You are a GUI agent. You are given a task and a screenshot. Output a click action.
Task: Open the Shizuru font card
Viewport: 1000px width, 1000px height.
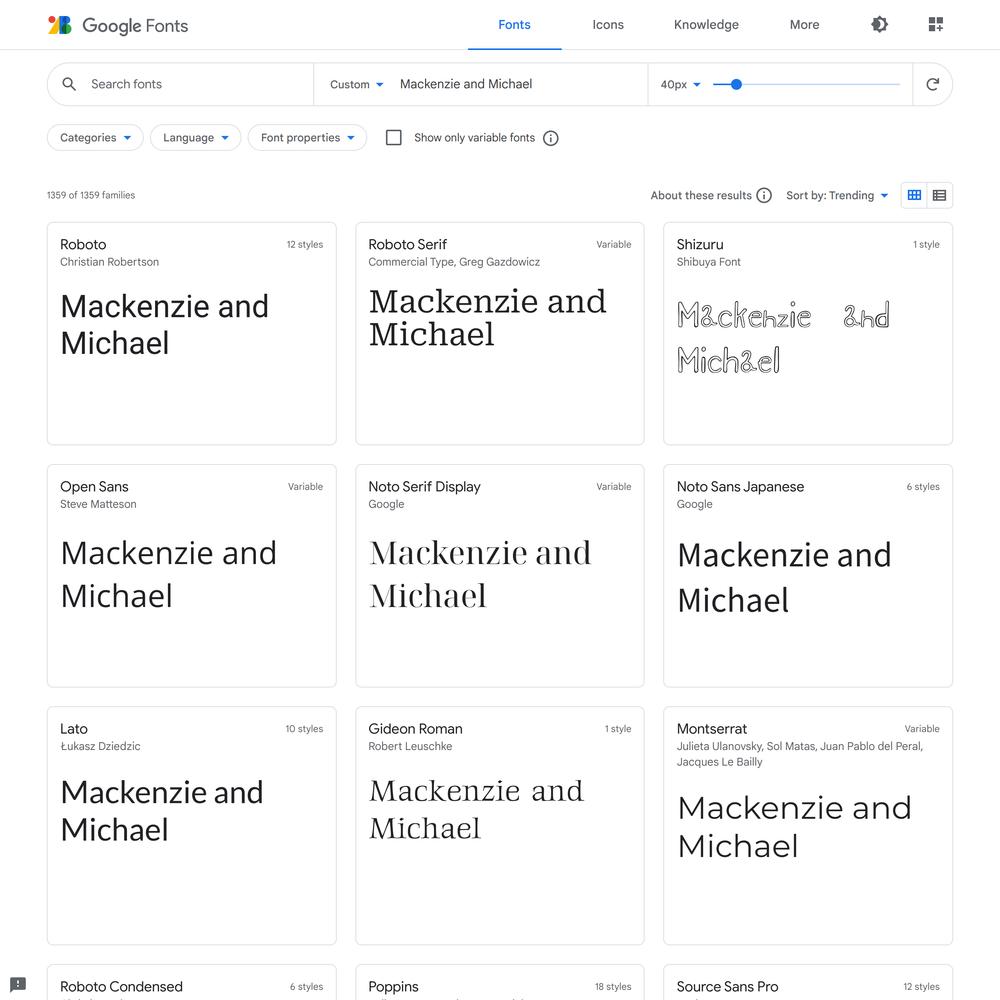click(x=808, y=334)
